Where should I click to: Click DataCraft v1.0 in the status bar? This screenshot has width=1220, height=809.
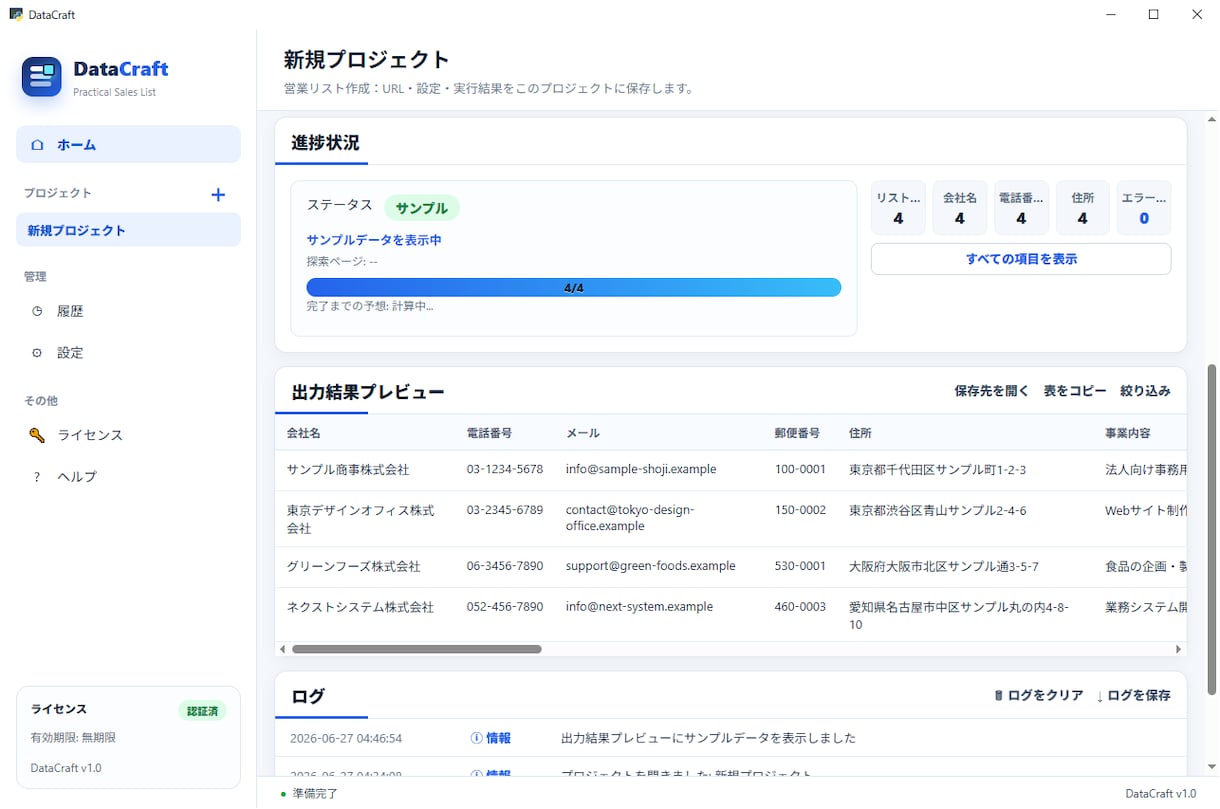(x=1160, y=794)
